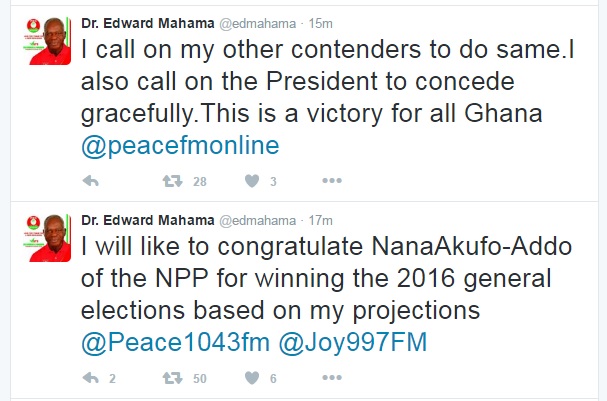Screen dimensions: 607x401
Task: Open the @peacefmonline mention link
Action: pyautogui.click(x=179, y=145)
